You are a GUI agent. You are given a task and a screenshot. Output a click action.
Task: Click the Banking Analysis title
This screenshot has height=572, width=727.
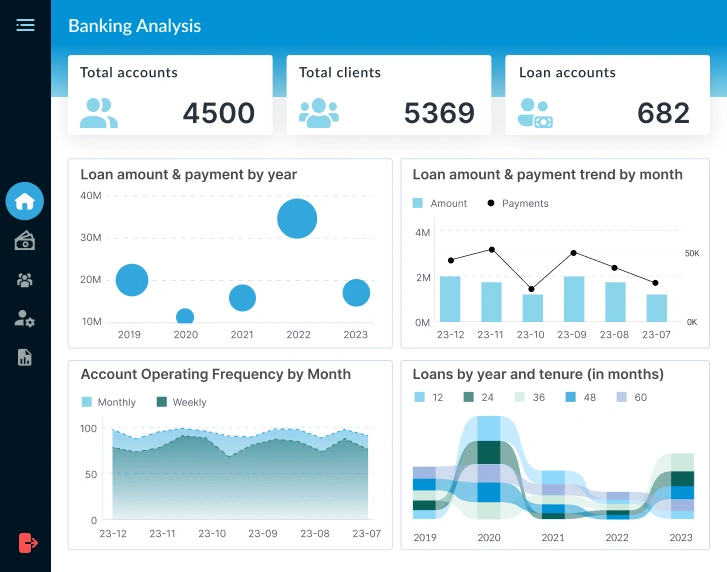(x=134, y=26)
